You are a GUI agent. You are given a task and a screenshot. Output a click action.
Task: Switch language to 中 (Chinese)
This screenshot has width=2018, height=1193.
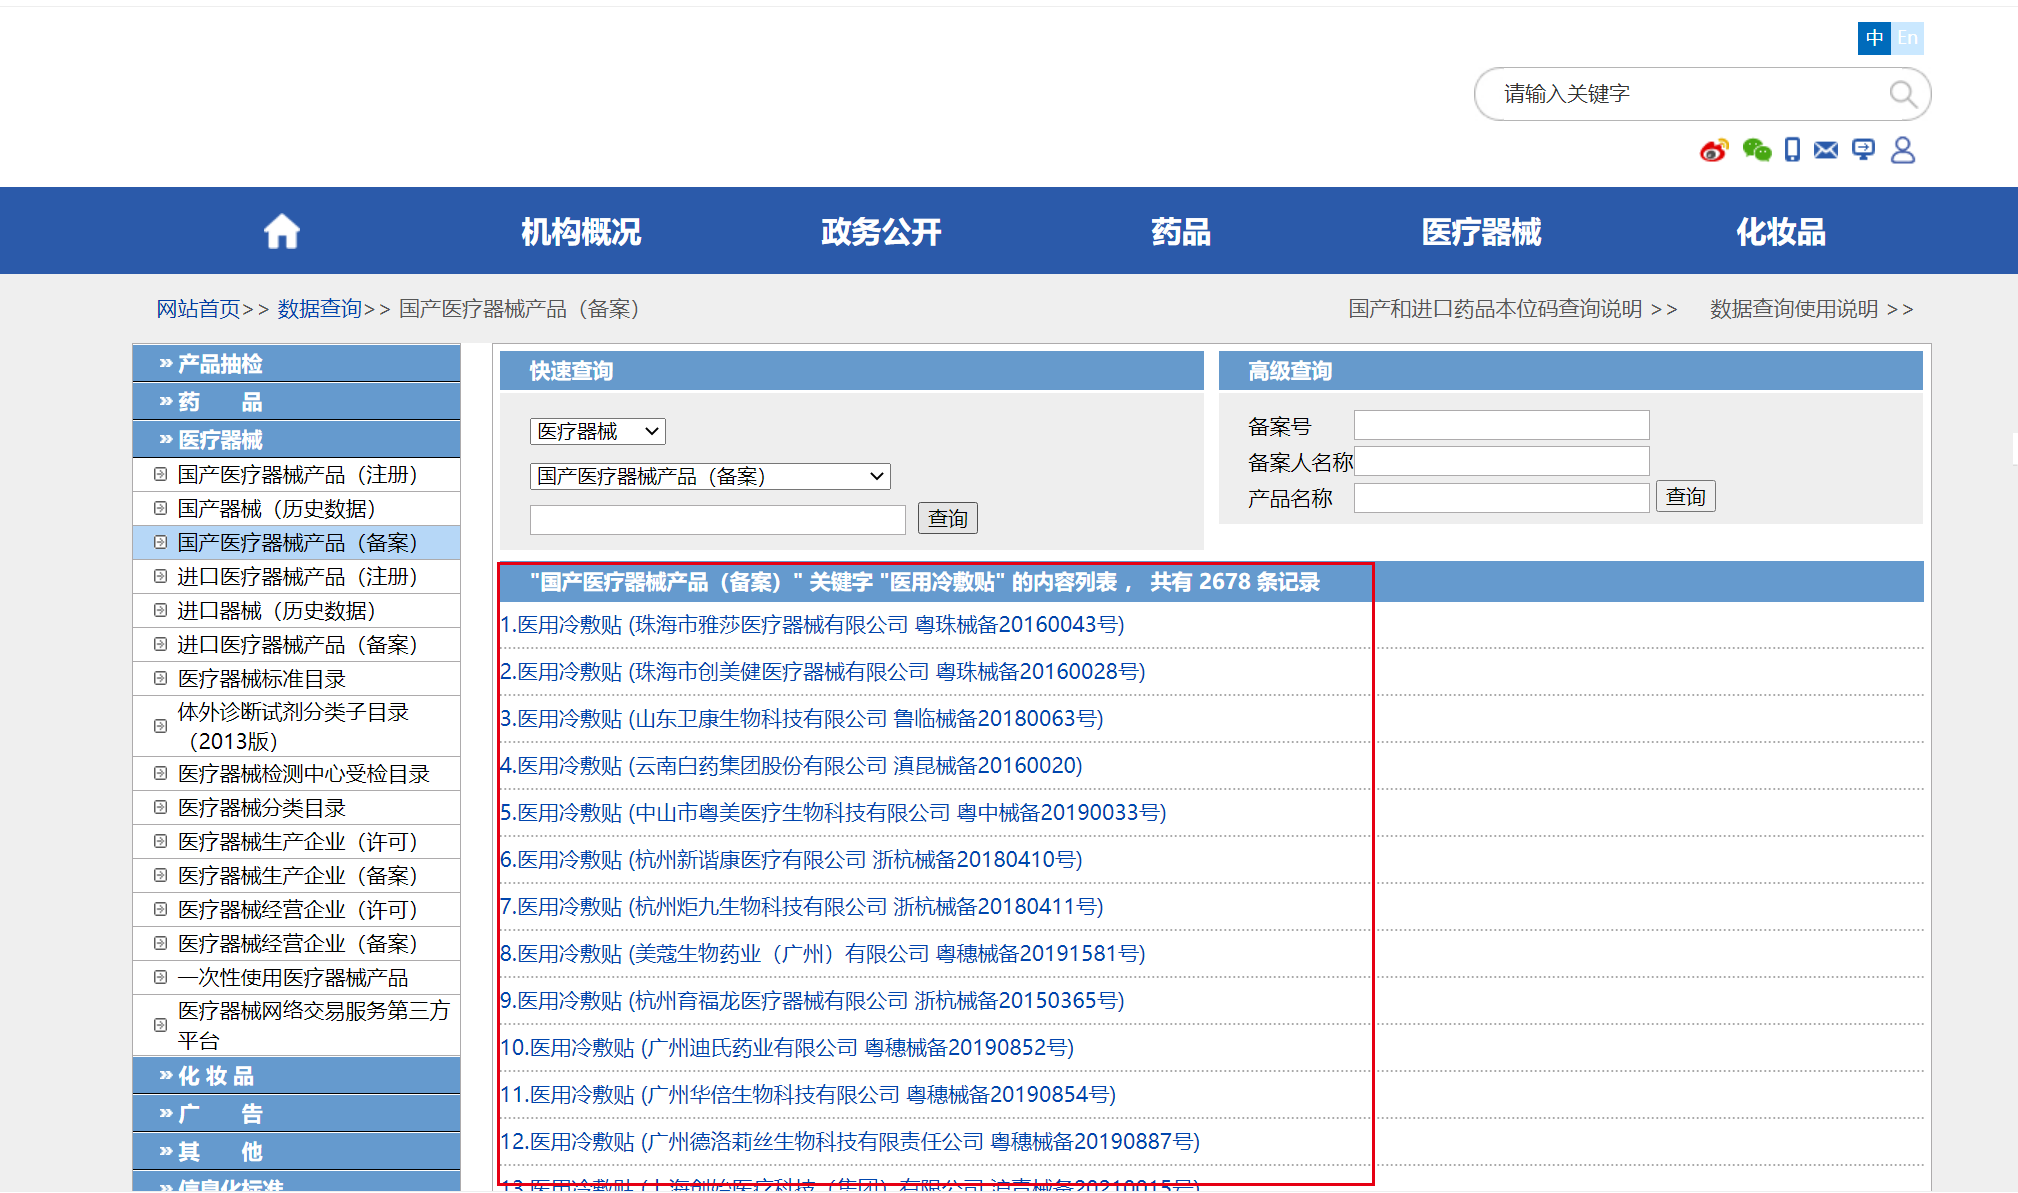(x=1874, y=38)
